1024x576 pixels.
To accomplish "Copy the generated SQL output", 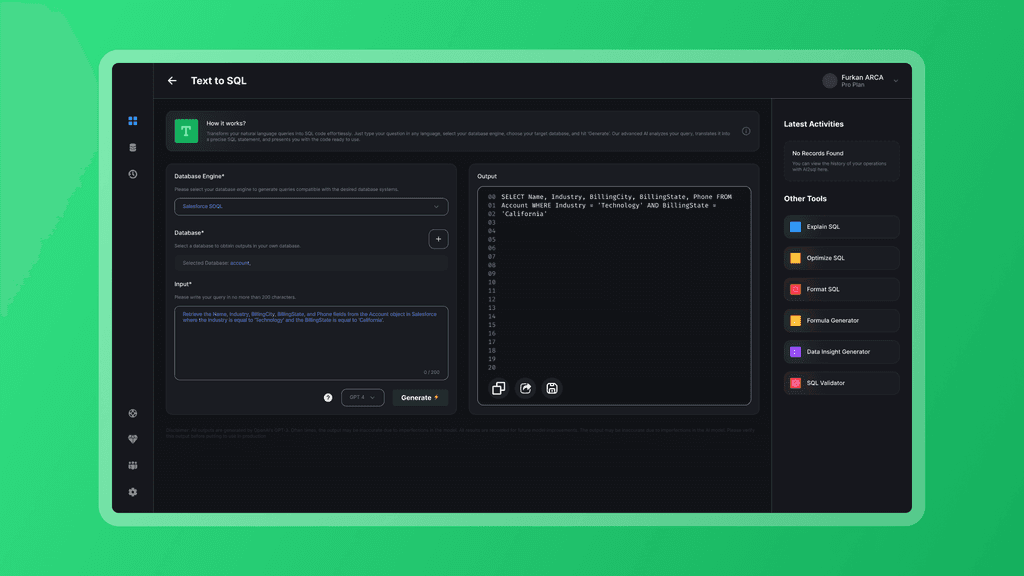I will pyautogui.click(x=498, y=389).
